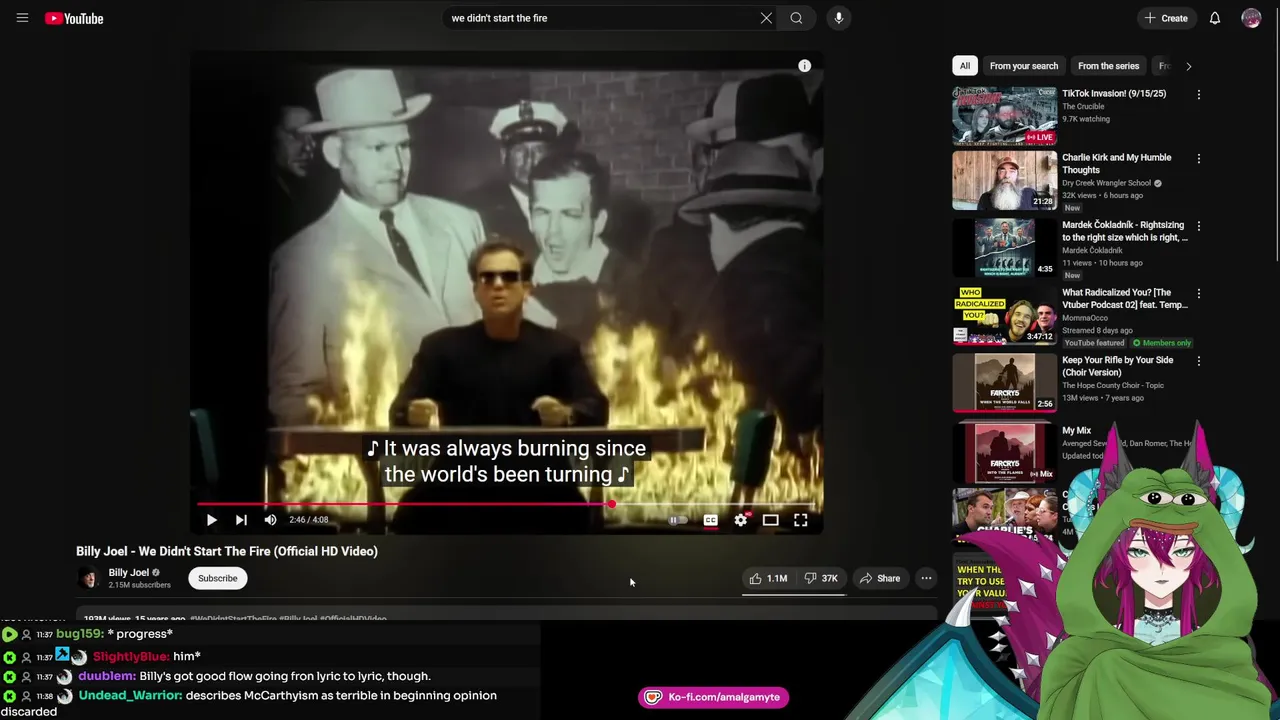Click the Members only badge
Image resolution: width=1280 pixels, height=720 pixels.
click(1162, 343)
